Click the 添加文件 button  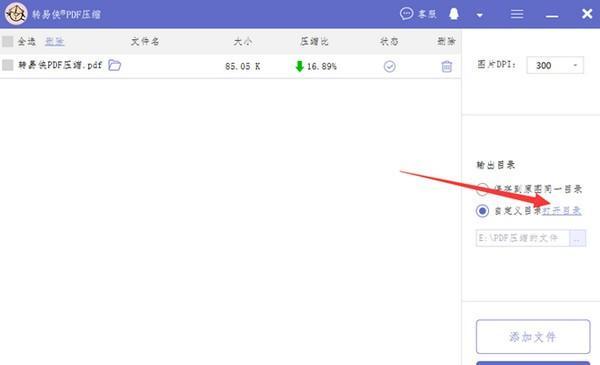click(x=533, y=337)
